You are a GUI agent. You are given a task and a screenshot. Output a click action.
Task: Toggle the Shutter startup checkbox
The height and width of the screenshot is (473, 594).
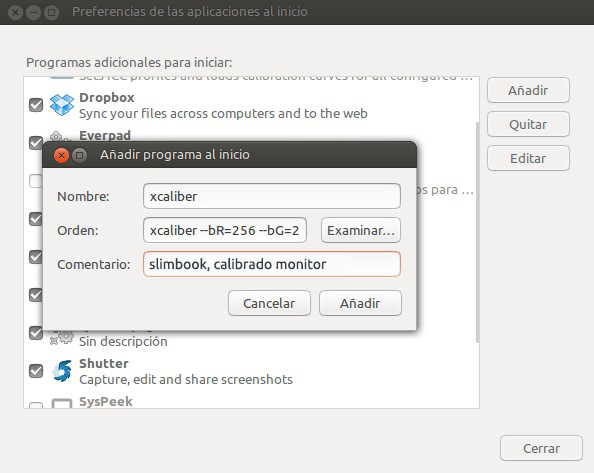point(36,371)
